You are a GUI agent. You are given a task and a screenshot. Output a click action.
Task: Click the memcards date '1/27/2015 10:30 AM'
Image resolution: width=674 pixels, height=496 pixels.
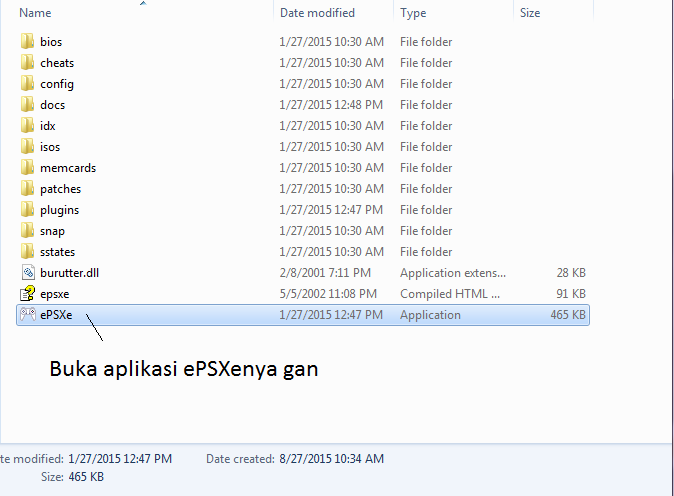(x=331, y=168)
